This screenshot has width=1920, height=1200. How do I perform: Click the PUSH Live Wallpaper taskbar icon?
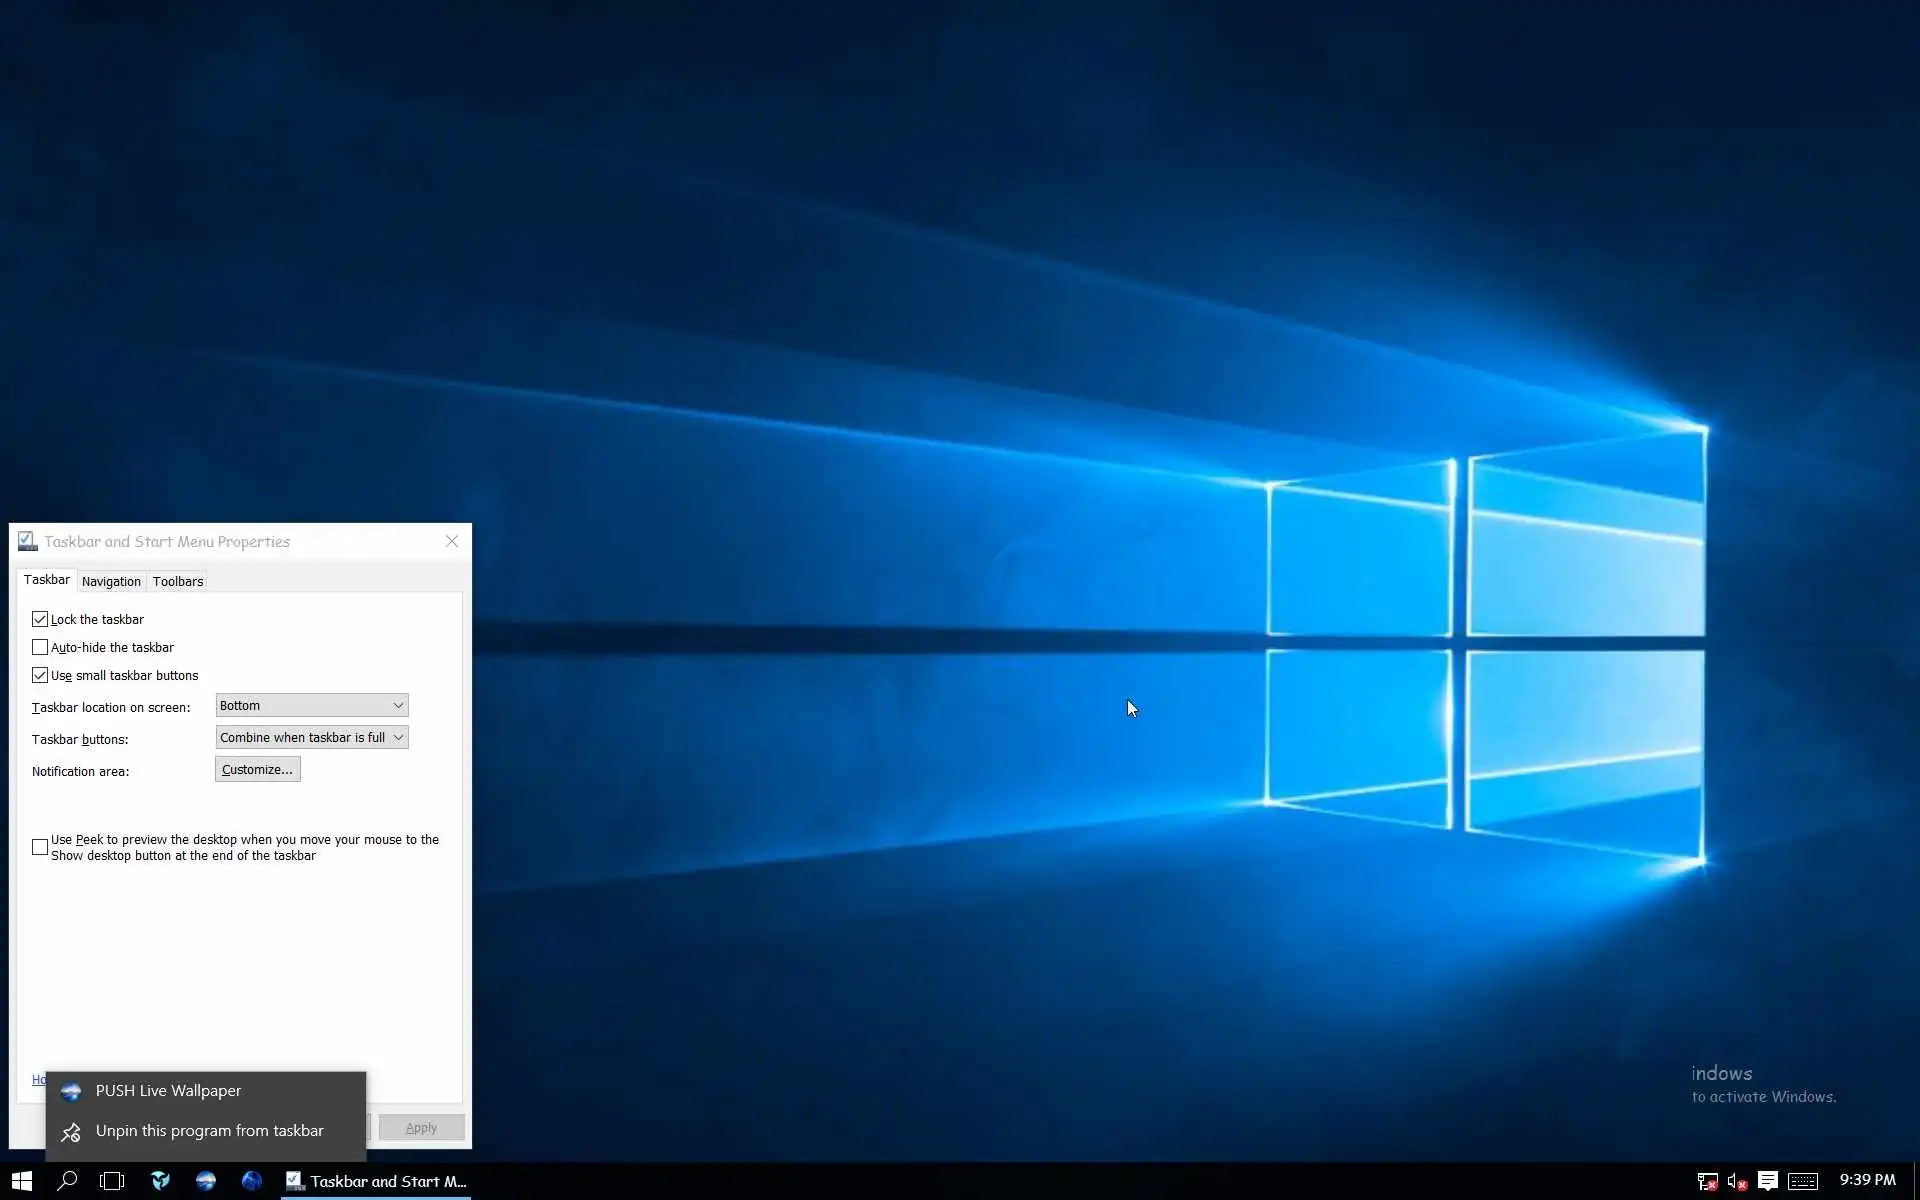point(206,1181)
